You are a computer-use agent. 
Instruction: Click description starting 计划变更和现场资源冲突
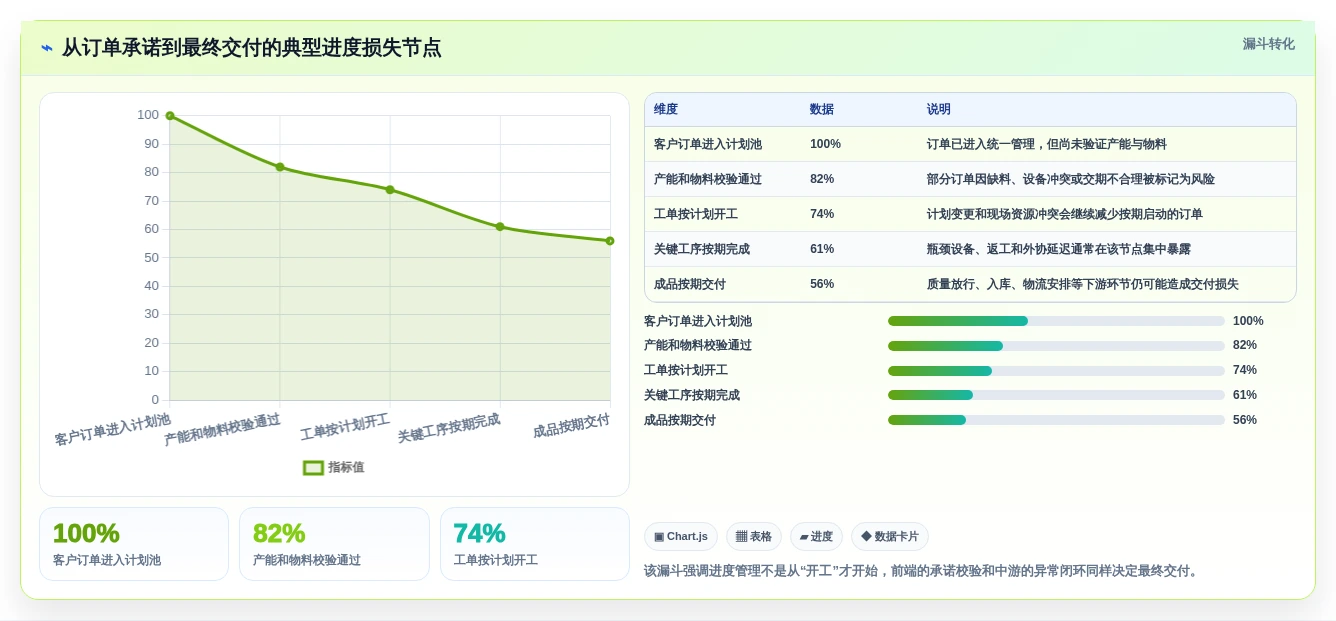1065,215
